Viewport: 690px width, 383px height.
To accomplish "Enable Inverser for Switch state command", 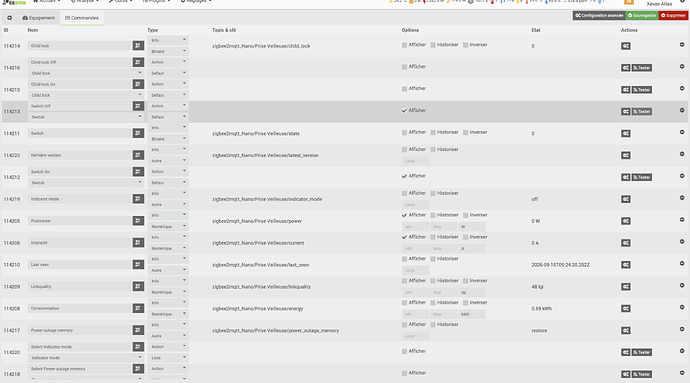I will (x=466, y=133).
